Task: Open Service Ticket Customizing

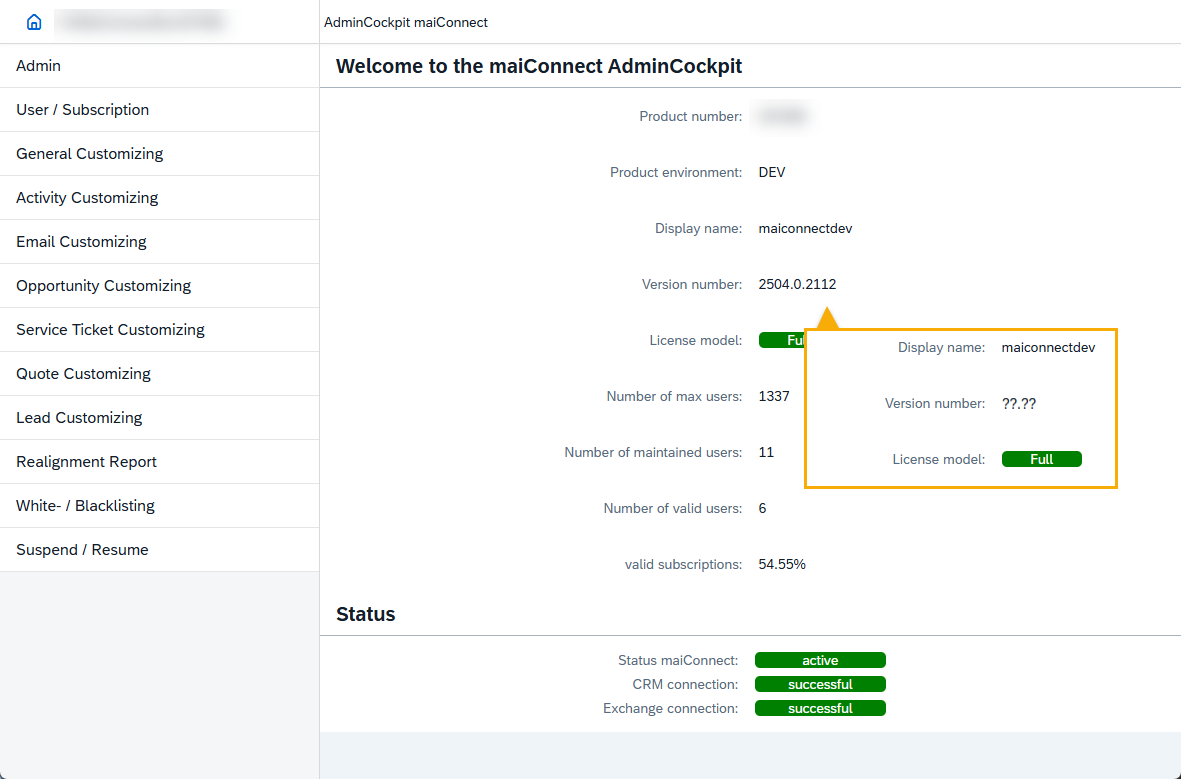Action: click(110, 330)
